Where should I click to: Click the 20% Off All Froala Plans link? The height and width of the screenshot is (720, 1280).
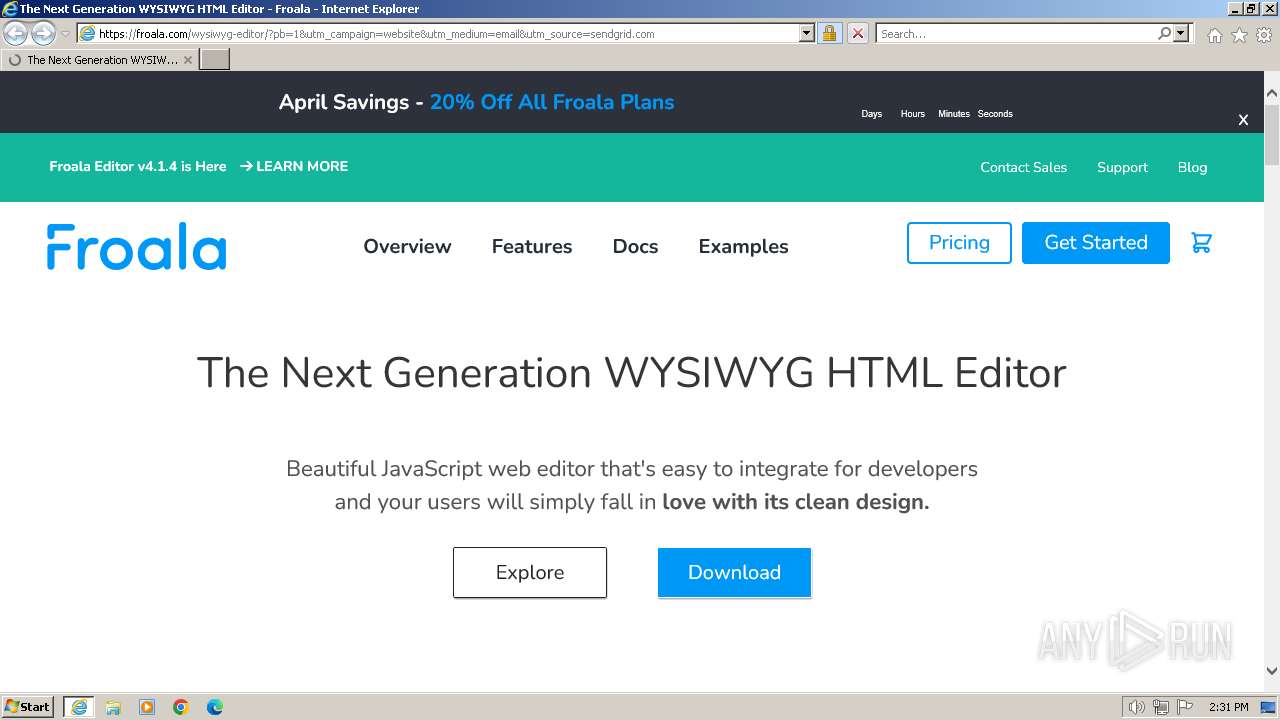point(552,102)
